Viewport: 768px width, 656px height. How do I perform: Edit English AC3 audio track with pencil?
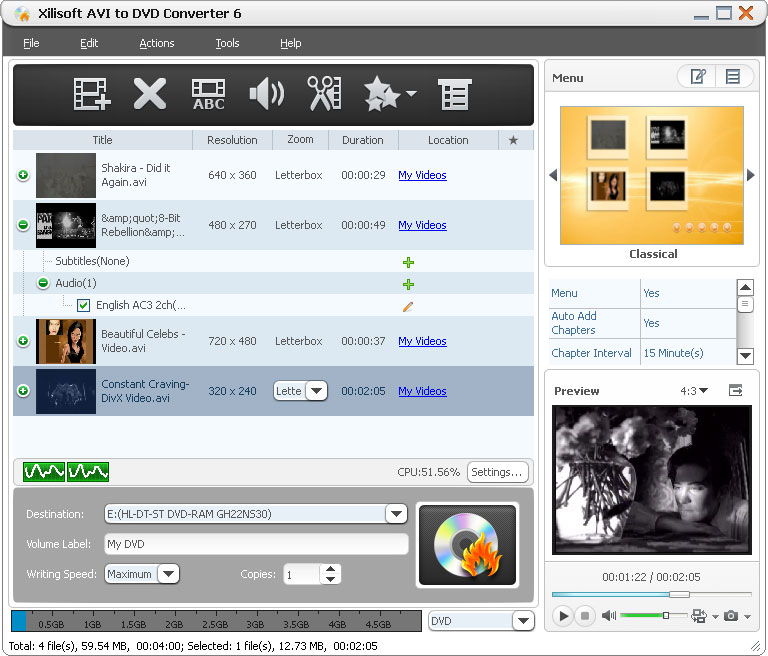[408, 307]
